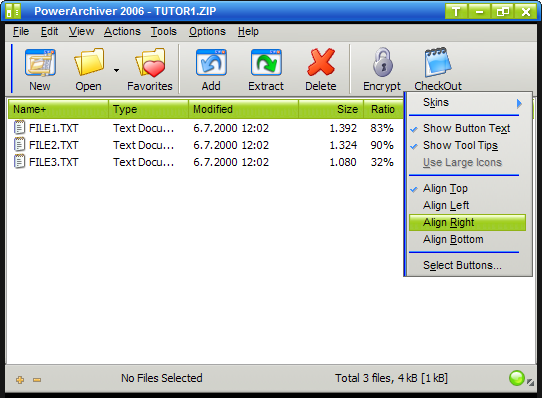
Task: Toggle Show Button Text option
Action: [467, 128]
